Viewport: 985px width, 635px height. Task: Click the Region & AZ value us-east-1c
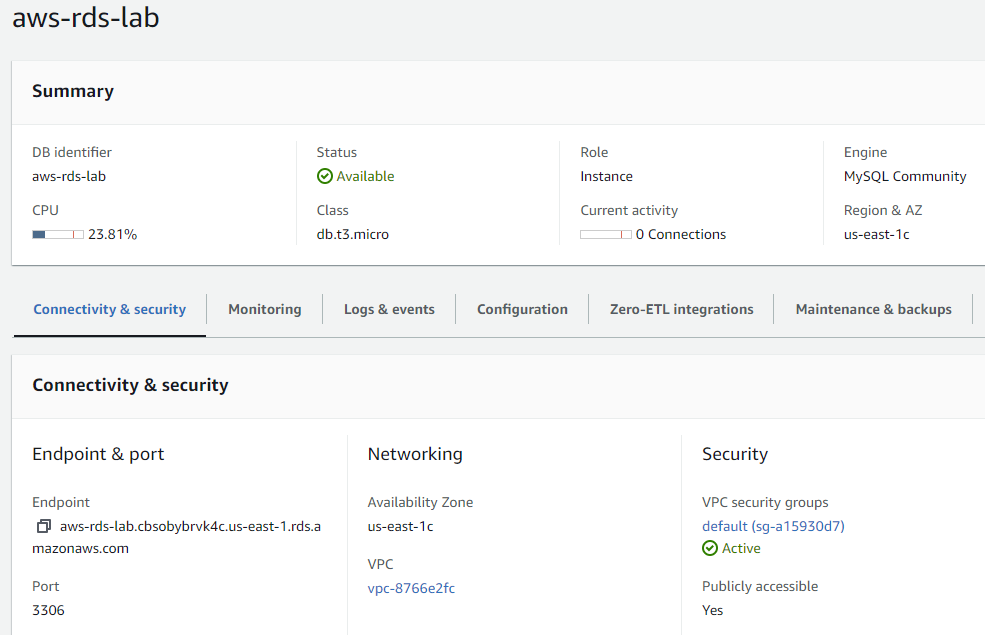click(876, 234)
